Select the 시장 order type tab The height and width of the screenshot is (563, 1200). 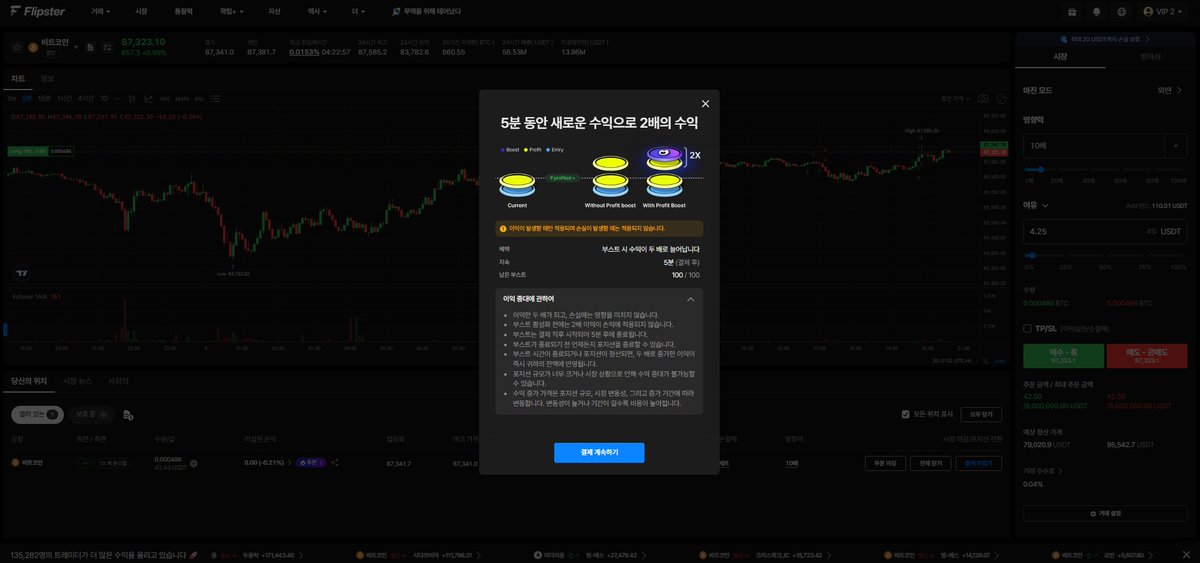pyautogui.click(x=1060, y=58)
